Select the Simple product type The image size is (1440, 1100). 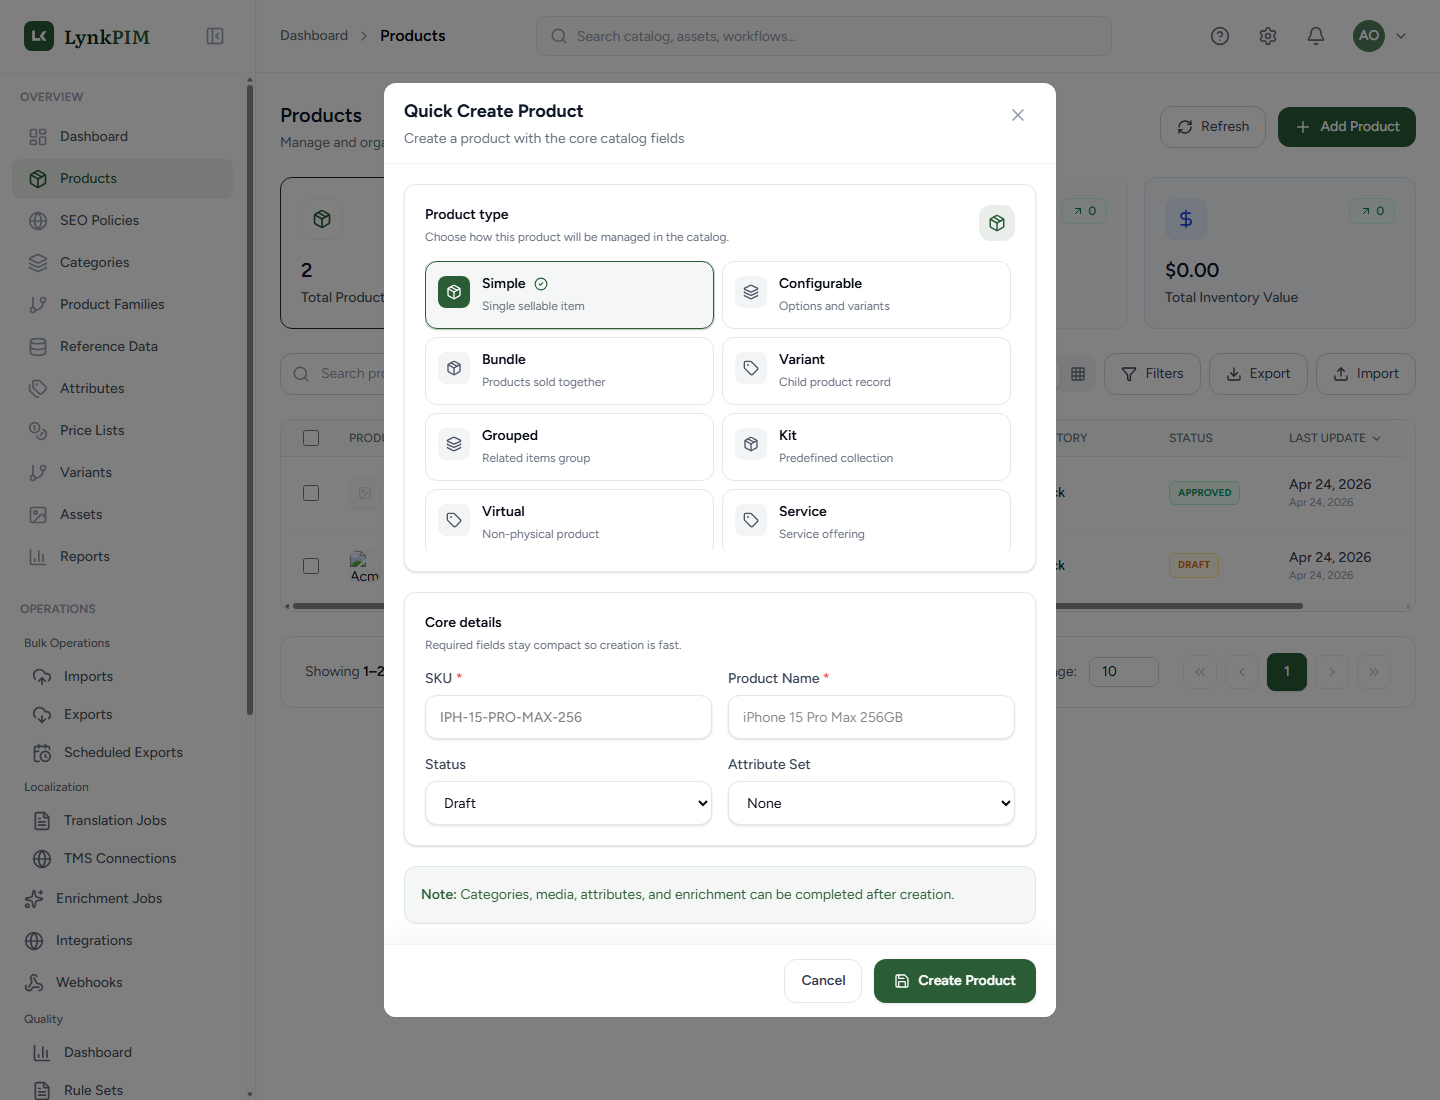[569, 295]
